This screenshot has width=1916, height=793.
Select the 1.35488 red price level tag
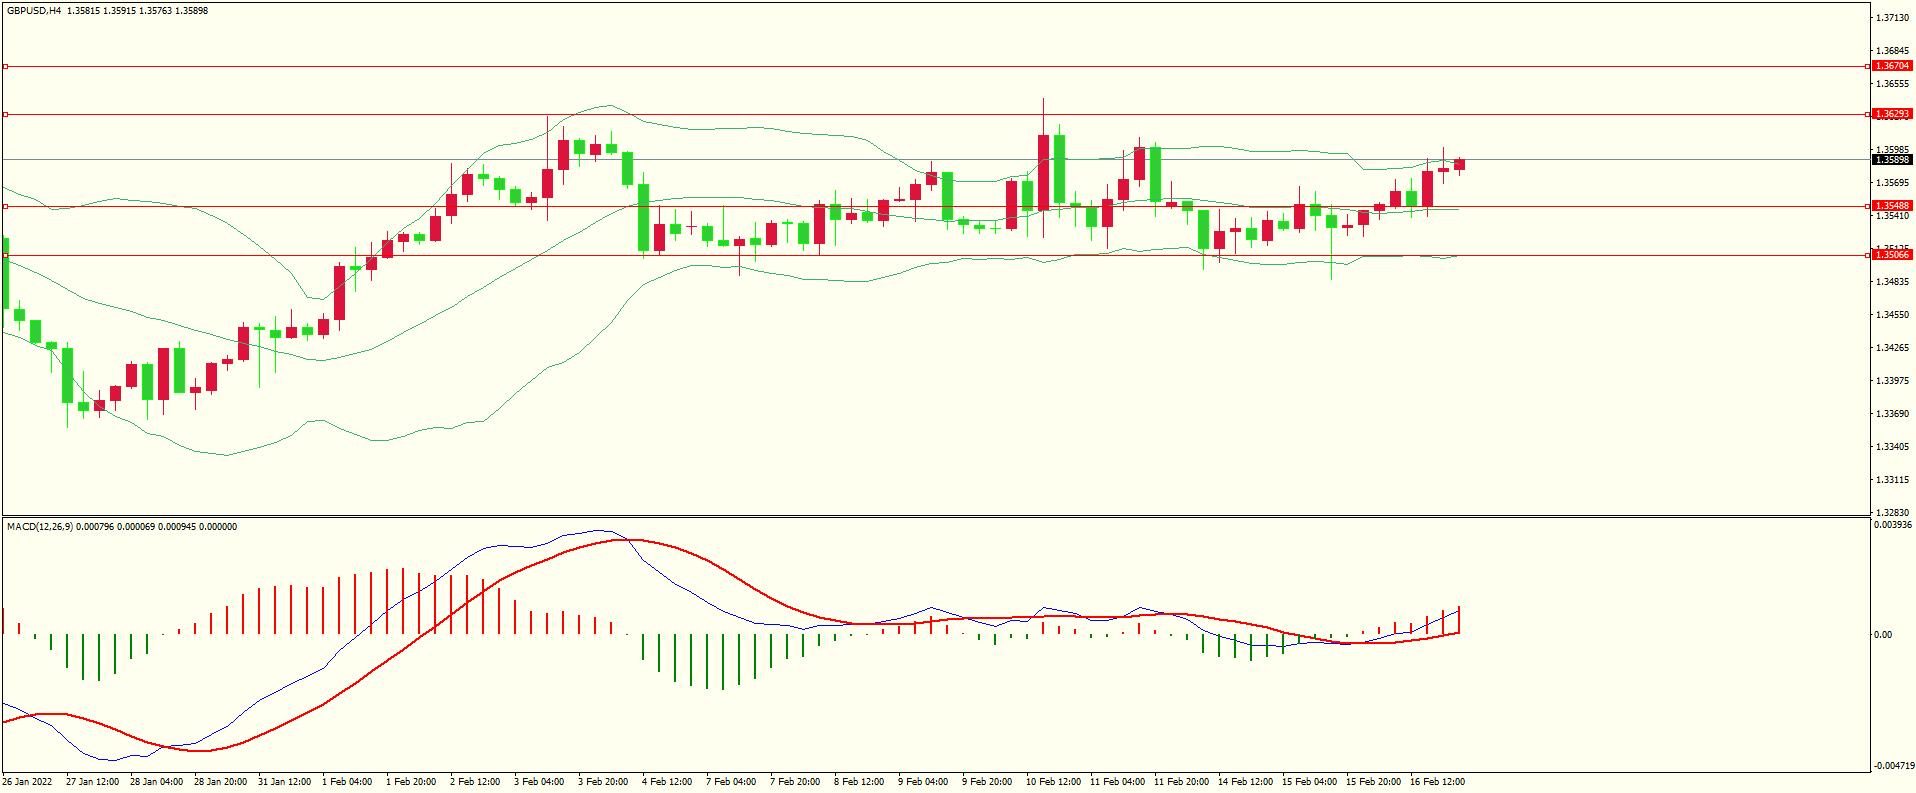click(1892, 206)
